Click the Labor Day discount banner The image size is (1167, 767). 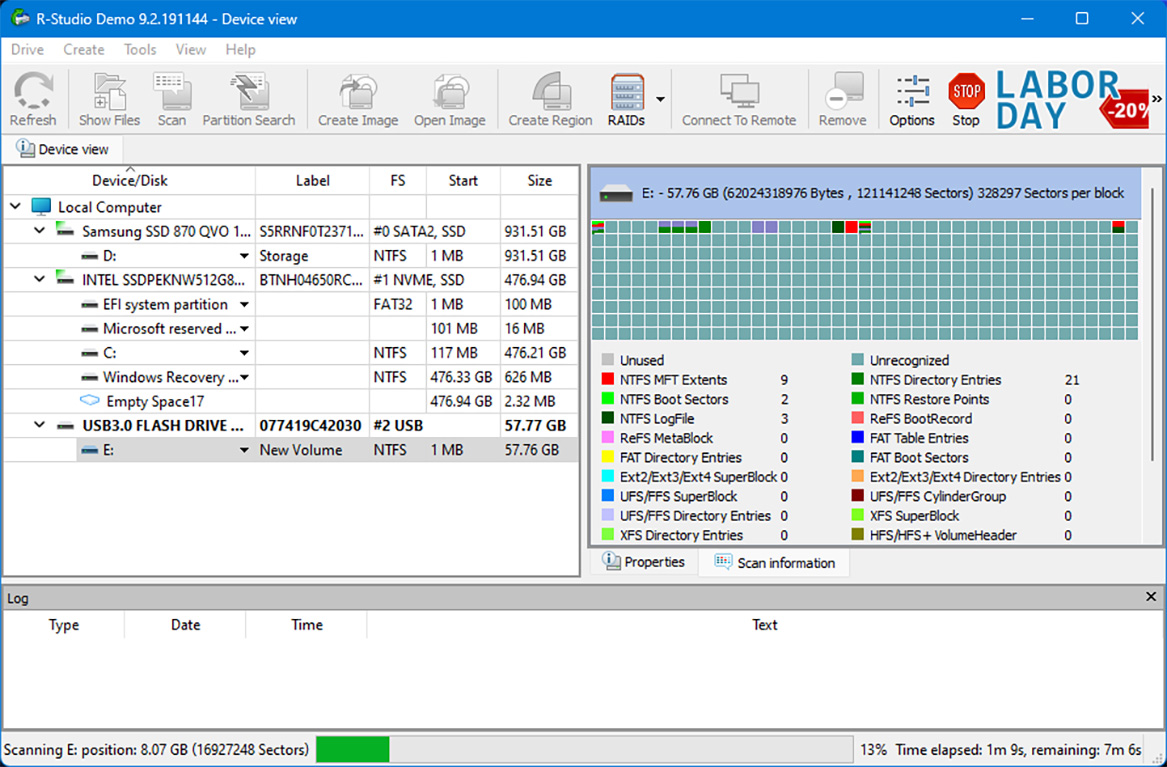pos(1070,100)
